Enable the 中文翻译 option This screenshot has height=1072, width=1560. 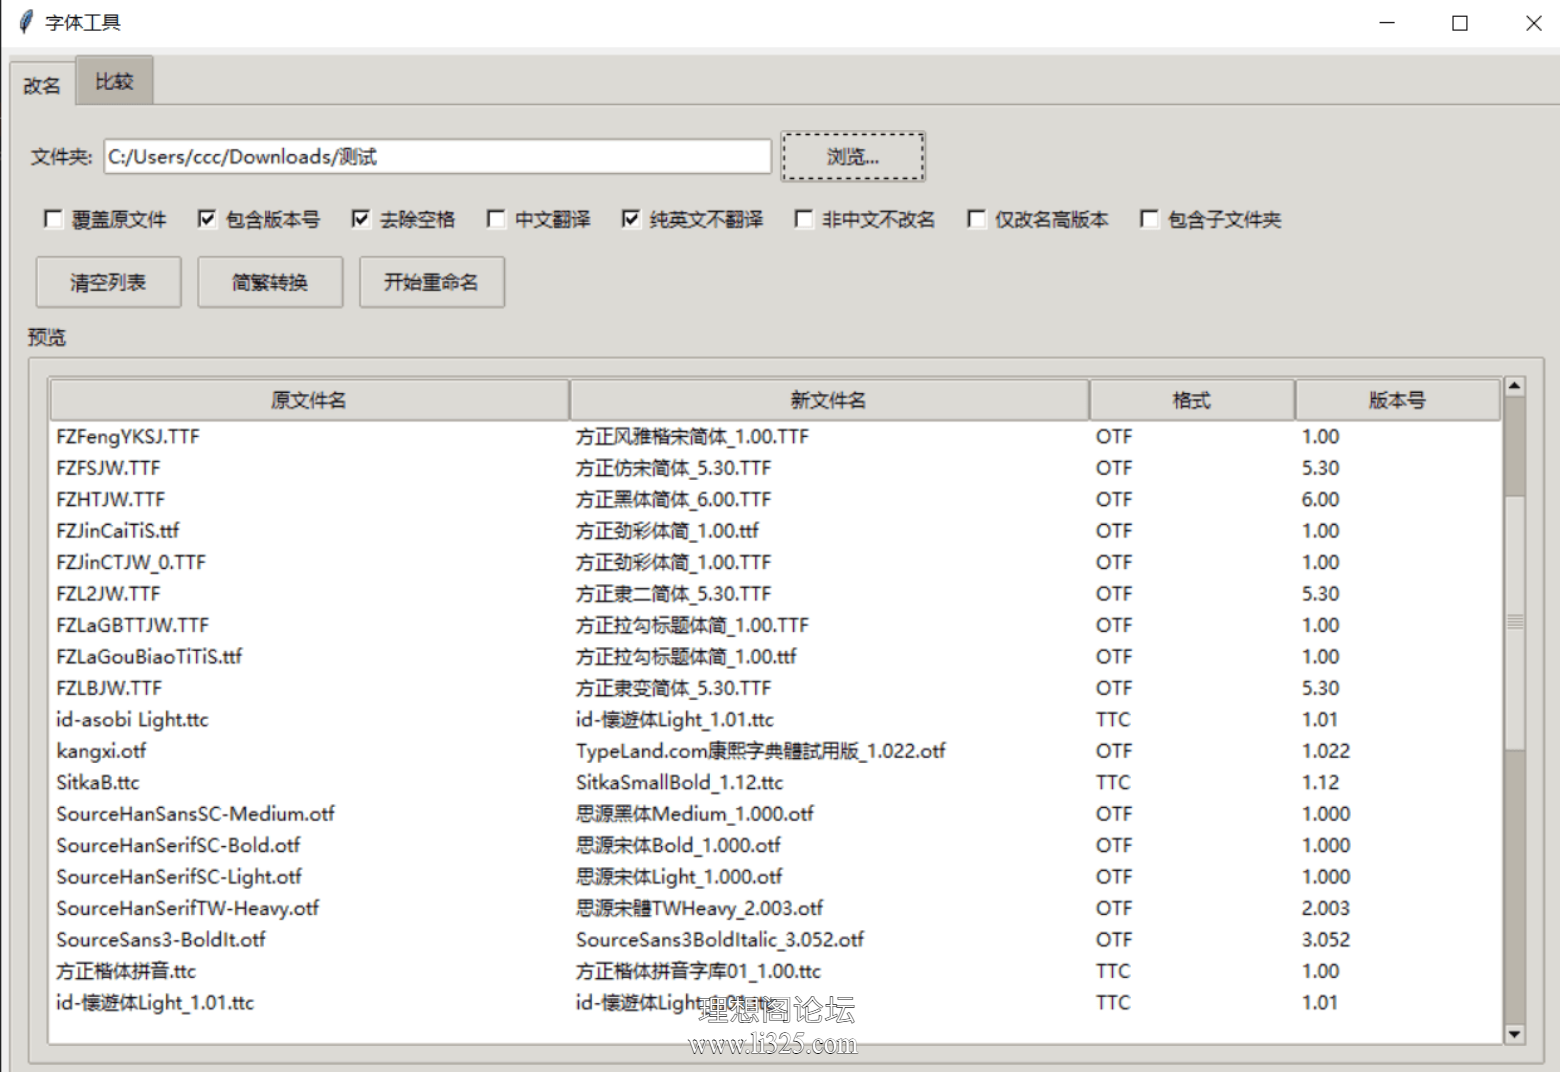tap(496, 219)
